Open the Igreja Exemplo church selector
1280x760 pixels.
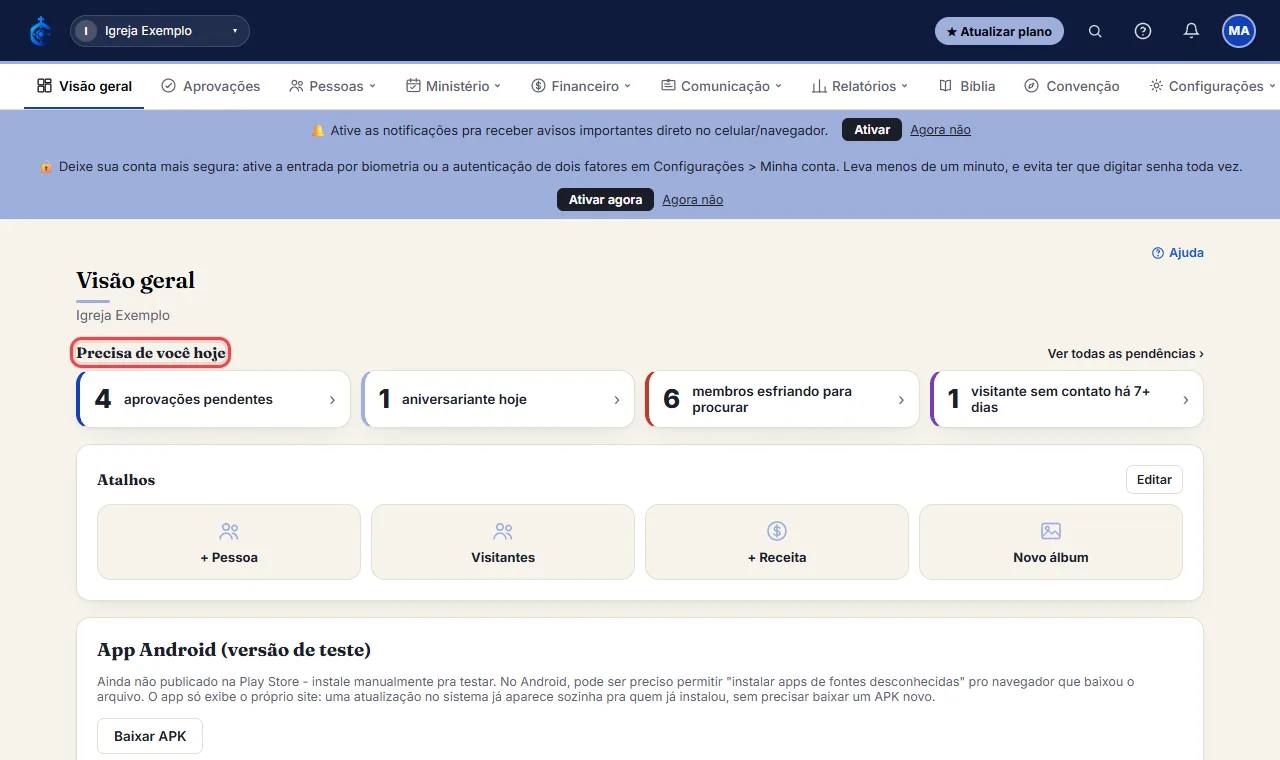tap(160, 31)
